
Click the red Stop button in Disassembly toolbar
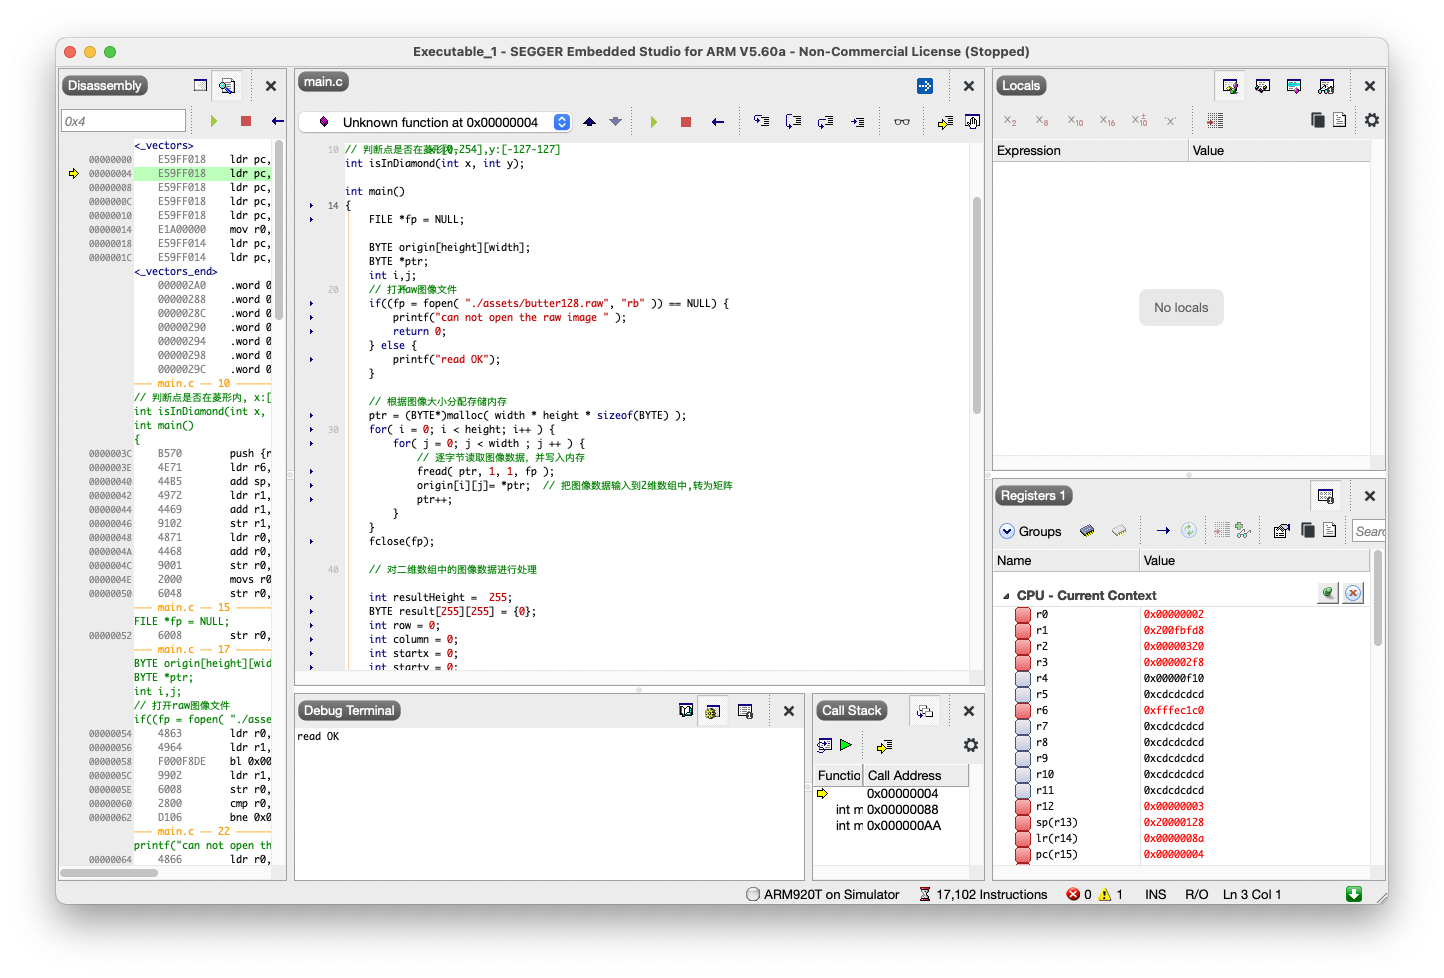tap(246, 121)
